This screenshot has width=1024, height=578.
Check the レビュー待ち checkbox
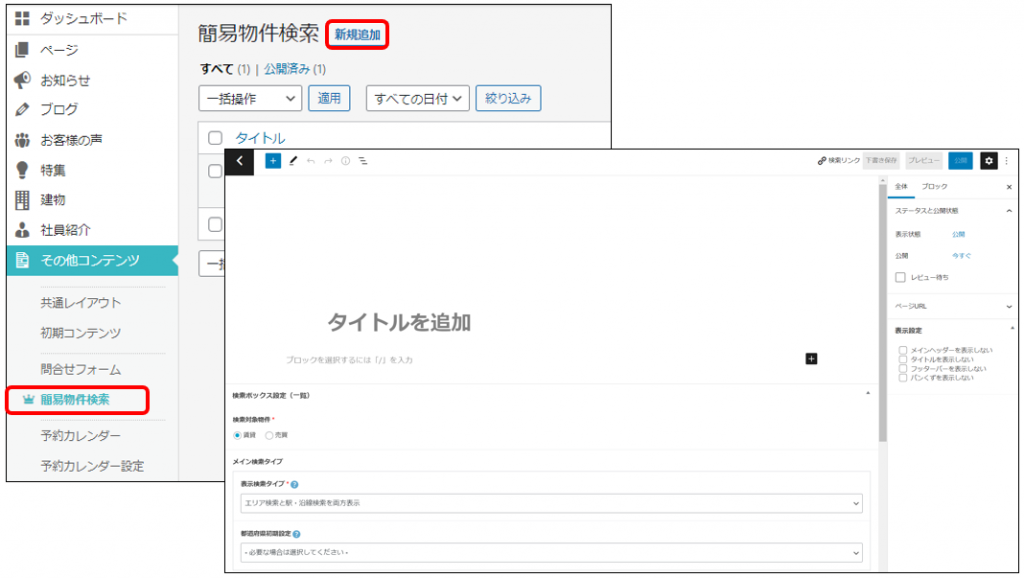tap(901, 277)
